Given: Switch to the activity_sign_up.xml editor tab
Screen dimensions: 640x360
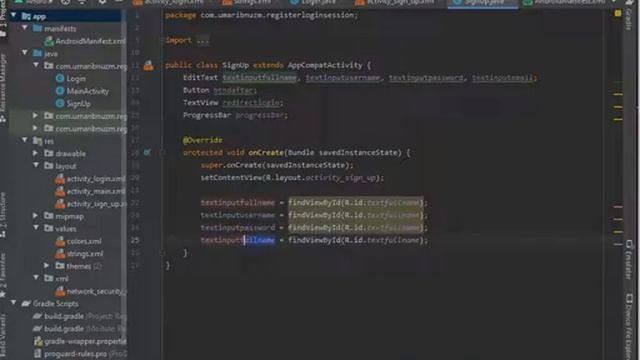Looking at the screenshot, I should [395, 2].
